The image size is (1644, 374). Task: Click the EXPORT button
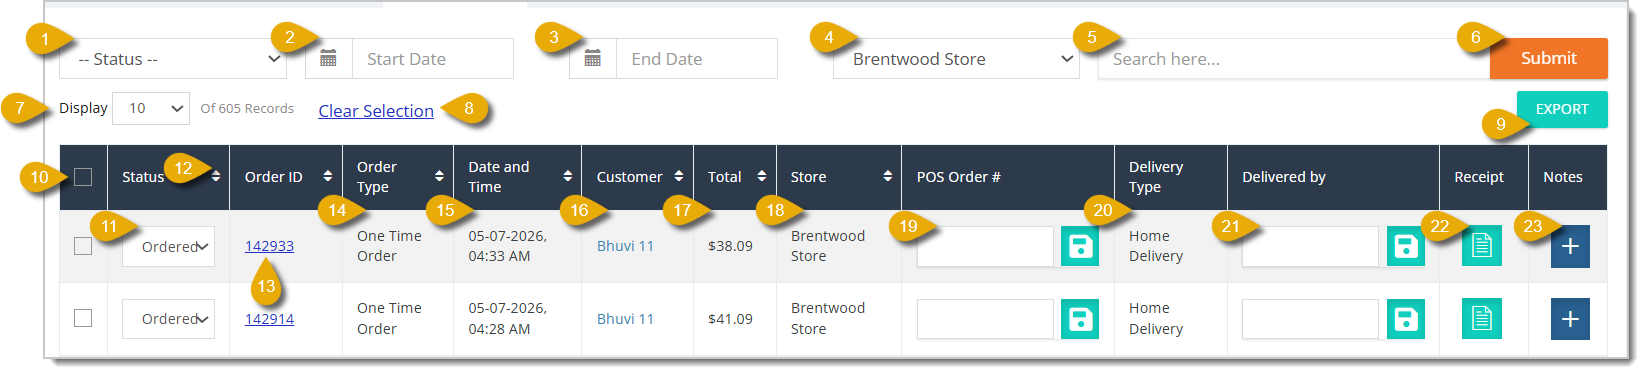pyautogui.click(x=1562, y=109)
